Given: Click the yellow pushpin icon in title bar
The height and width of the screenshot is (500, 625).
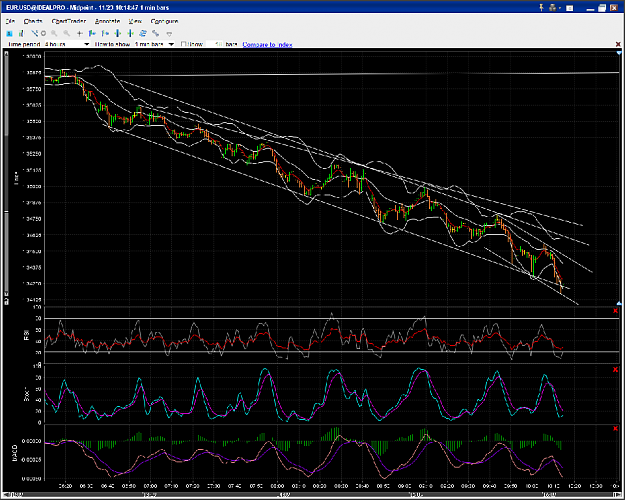Looking at the screenshot, I should click(x=541, y=7).
